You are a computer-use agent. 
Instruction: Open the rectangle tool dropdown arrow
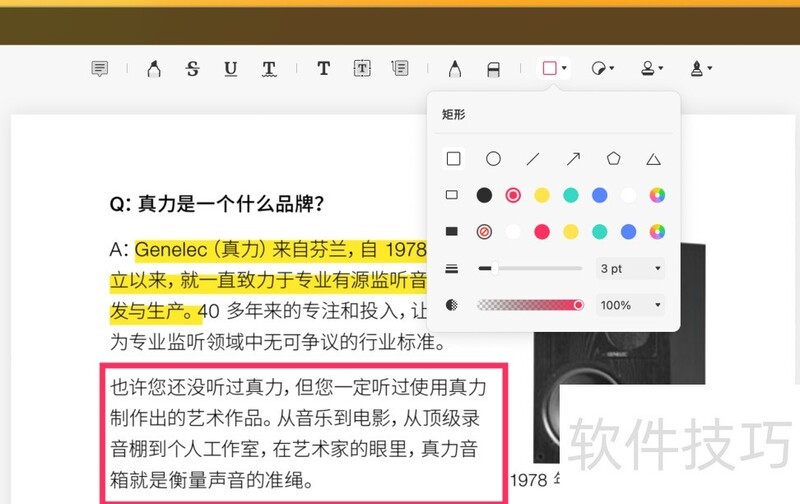tap(564, 68)
